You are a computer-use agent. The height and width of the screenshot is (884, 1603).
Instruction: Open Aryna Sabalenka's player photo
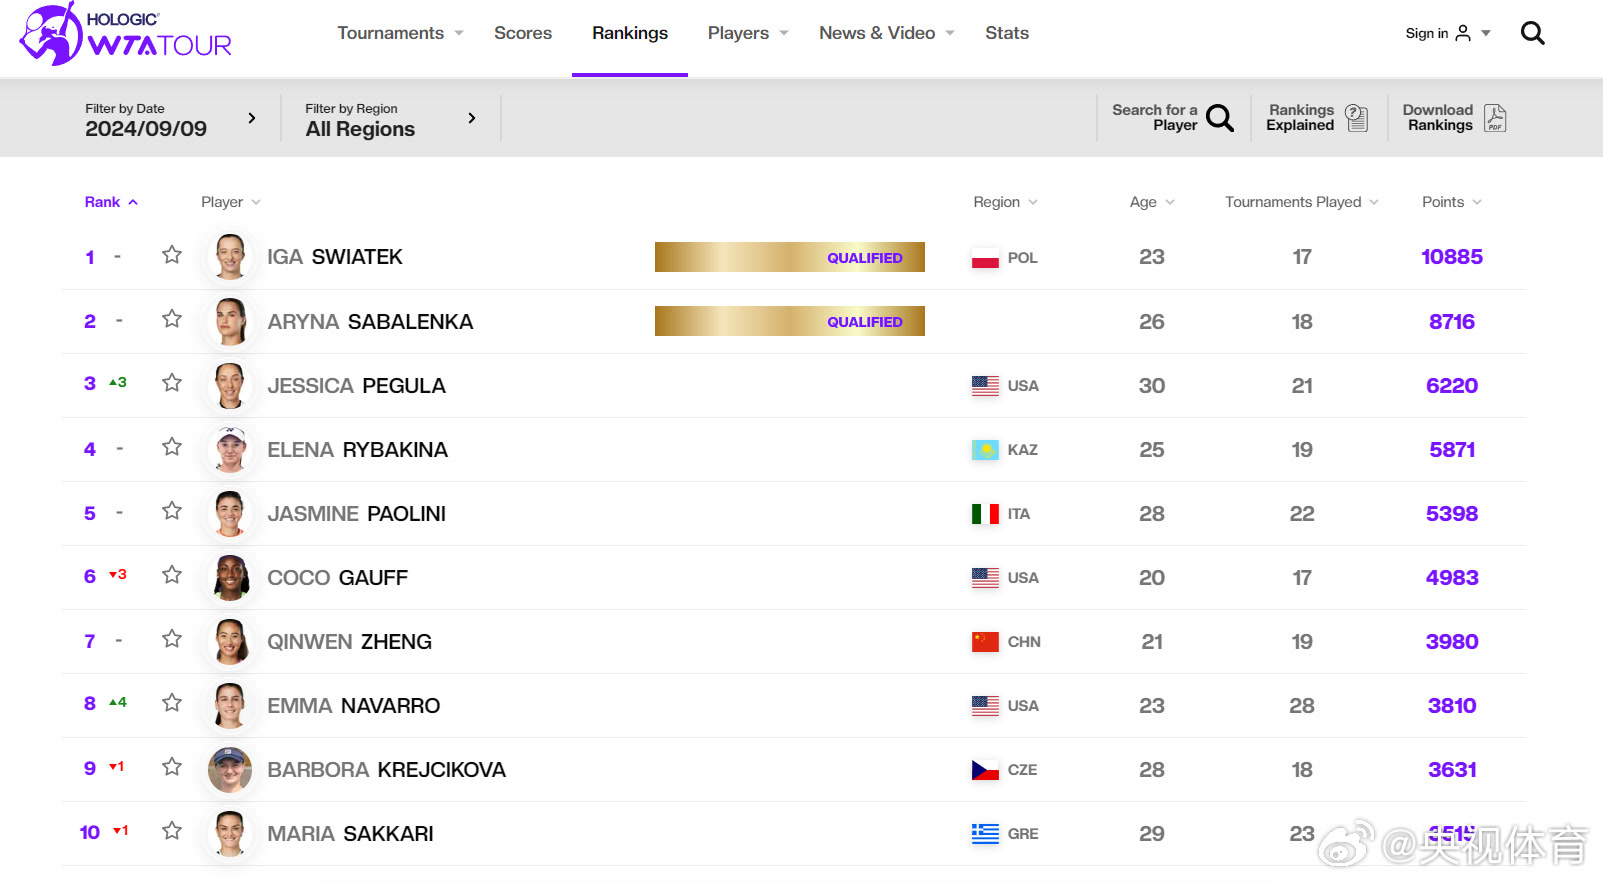pos(230,322)
